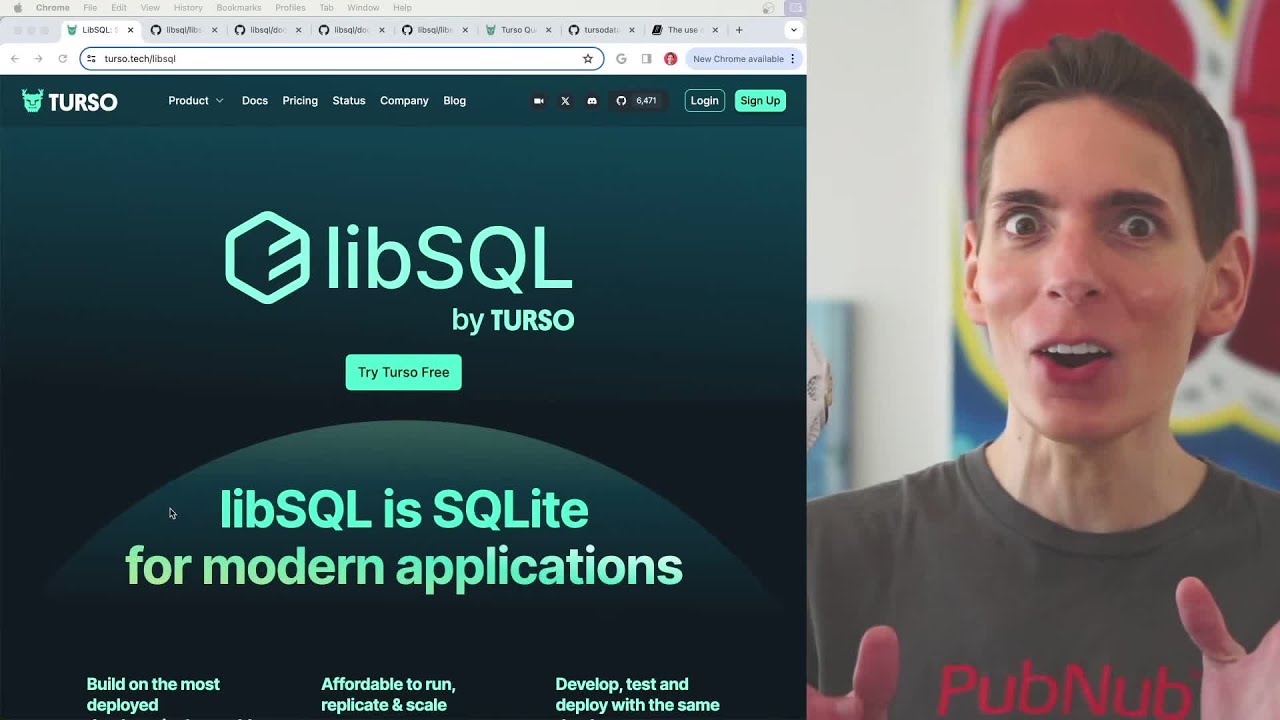This screenshot has height=720, width=1280.
Task: Click the address bar showing turso.tech/libsql
Action: (342, 59)
